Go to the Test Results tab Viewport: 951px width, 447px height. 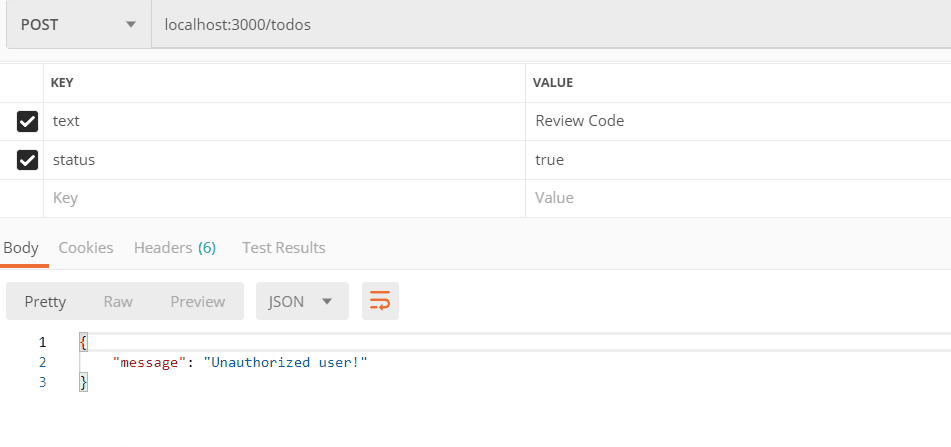coord(284,247)
